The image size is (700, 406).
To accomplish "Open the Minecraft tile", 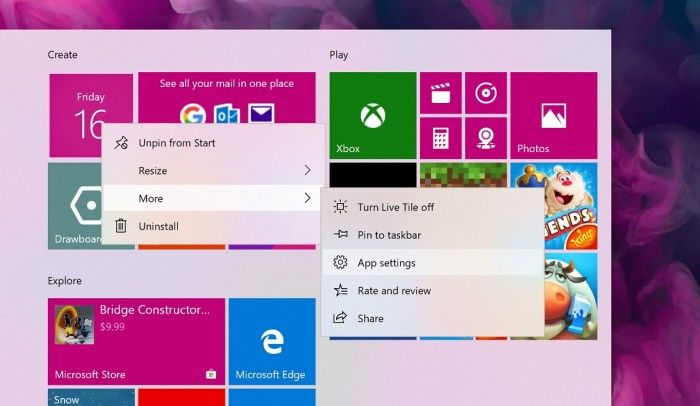I will point(463,175).
